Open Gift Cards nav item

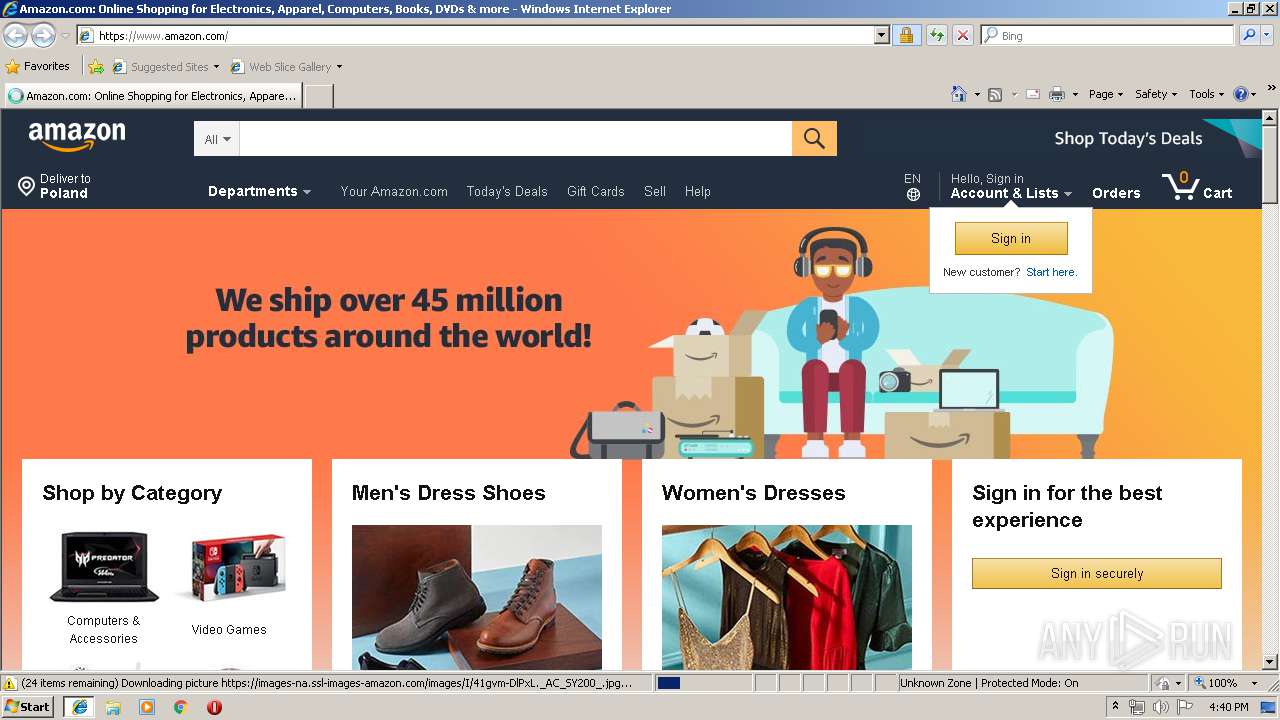coord(595,191)
